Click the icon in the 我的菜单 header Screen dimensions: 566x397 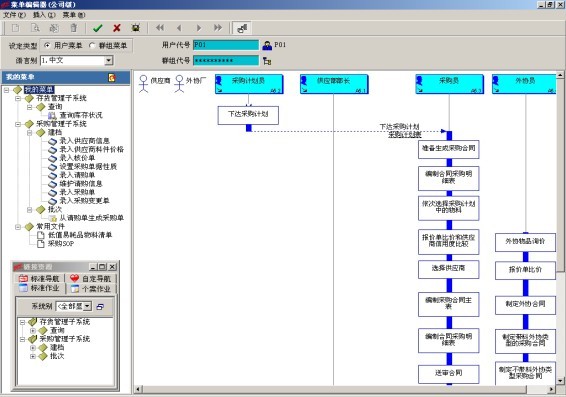point(112,77)
